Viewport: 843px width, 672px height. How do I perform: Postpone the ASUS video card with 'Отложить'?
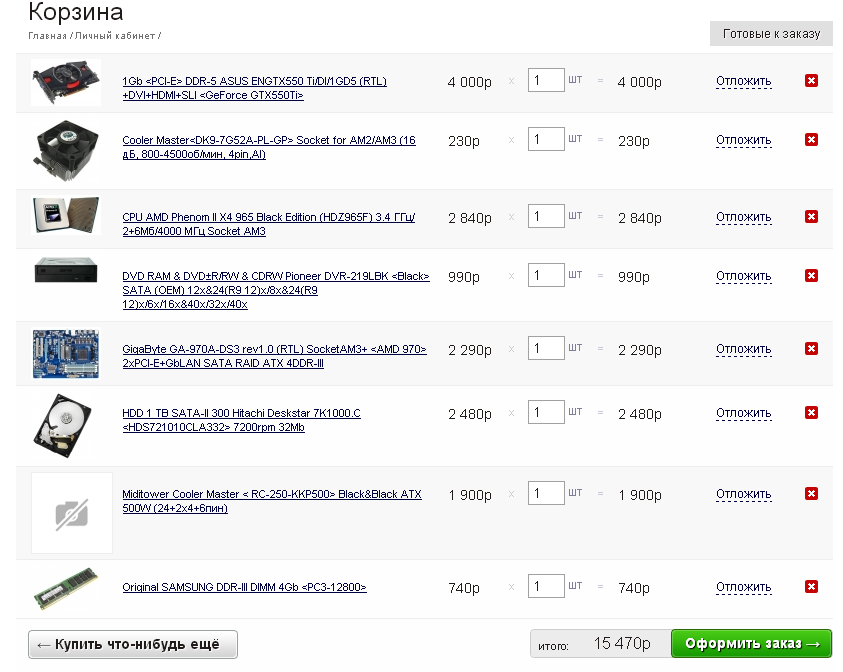click(x=743, y=81)
